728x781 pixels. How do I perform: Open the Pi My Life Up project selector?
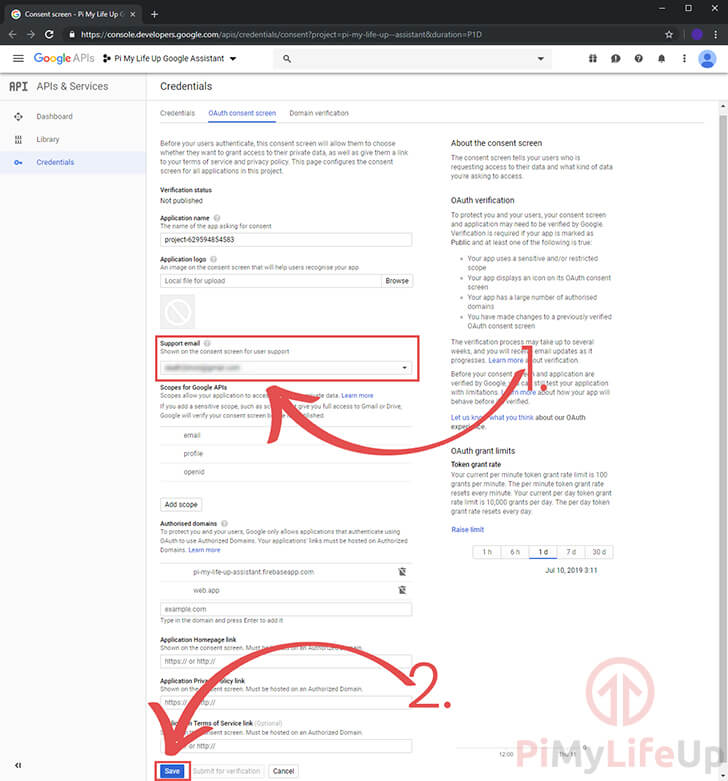point(169,58)
